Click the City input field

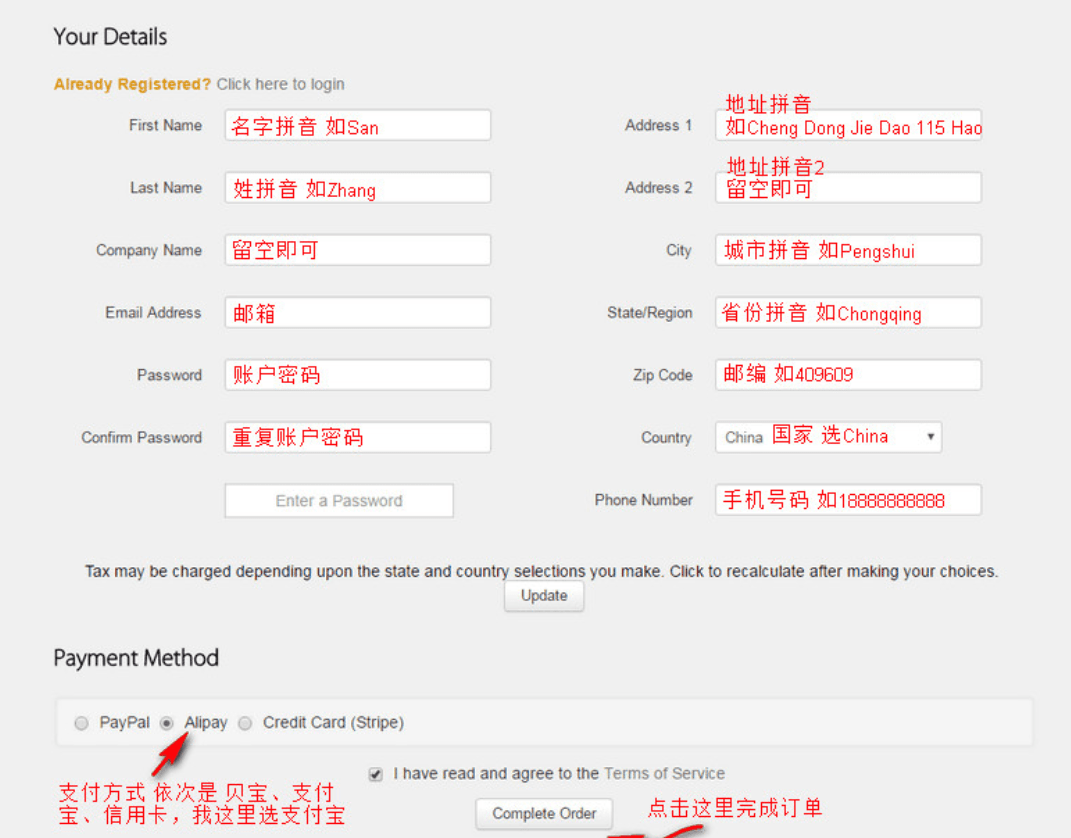pyautogui.click(x=848, y=250)
